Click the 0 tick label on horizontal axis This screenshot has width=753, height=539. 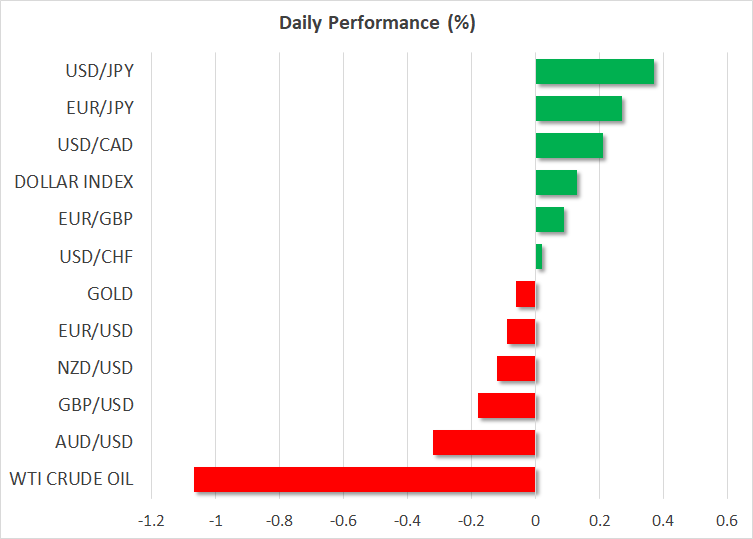(536, 521)
